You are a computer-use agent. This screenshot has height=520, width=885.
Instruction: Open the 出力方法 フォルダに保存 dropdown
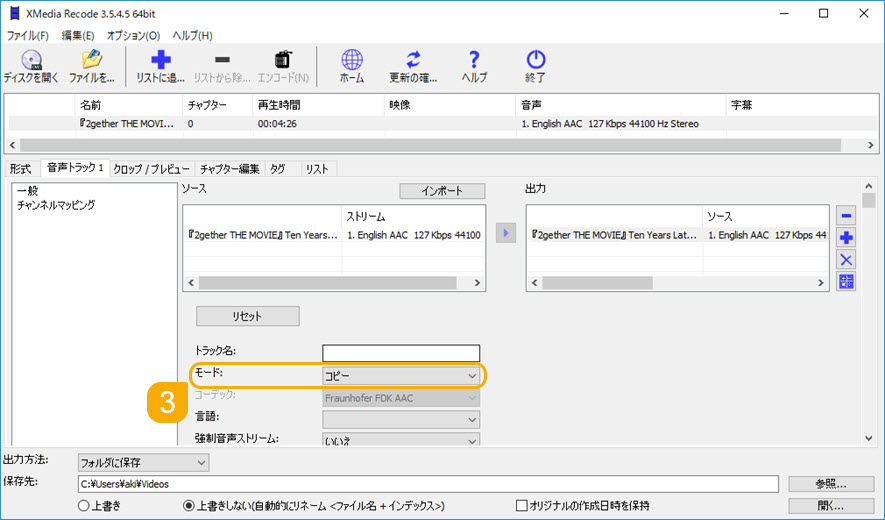143,463
